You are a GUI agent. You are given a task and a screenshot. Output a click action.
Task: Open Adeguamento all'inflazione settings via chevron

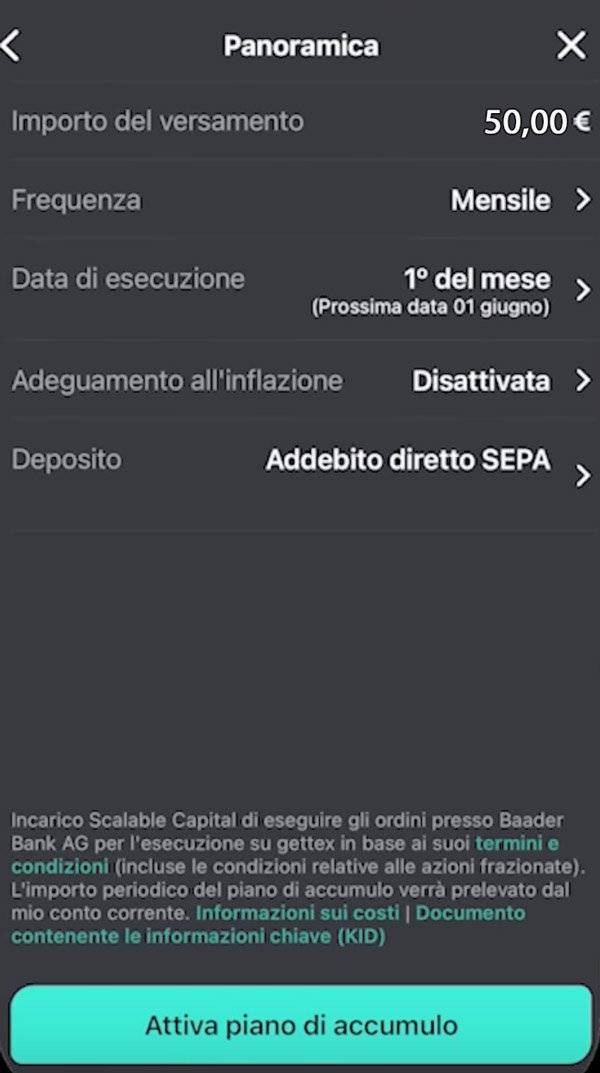(583, 381)
